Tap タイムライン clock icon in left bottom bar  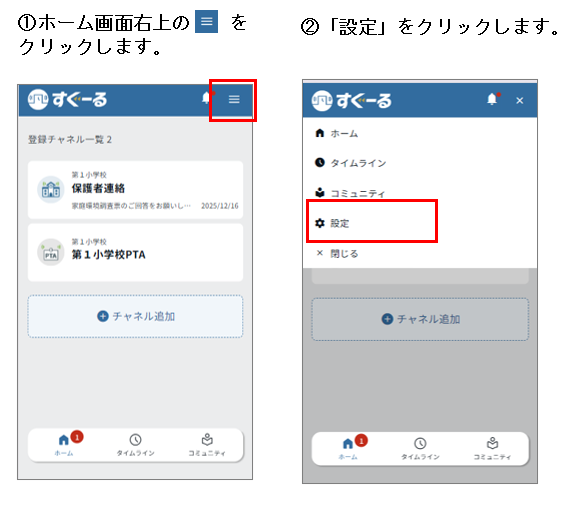(x=136, y=440)
